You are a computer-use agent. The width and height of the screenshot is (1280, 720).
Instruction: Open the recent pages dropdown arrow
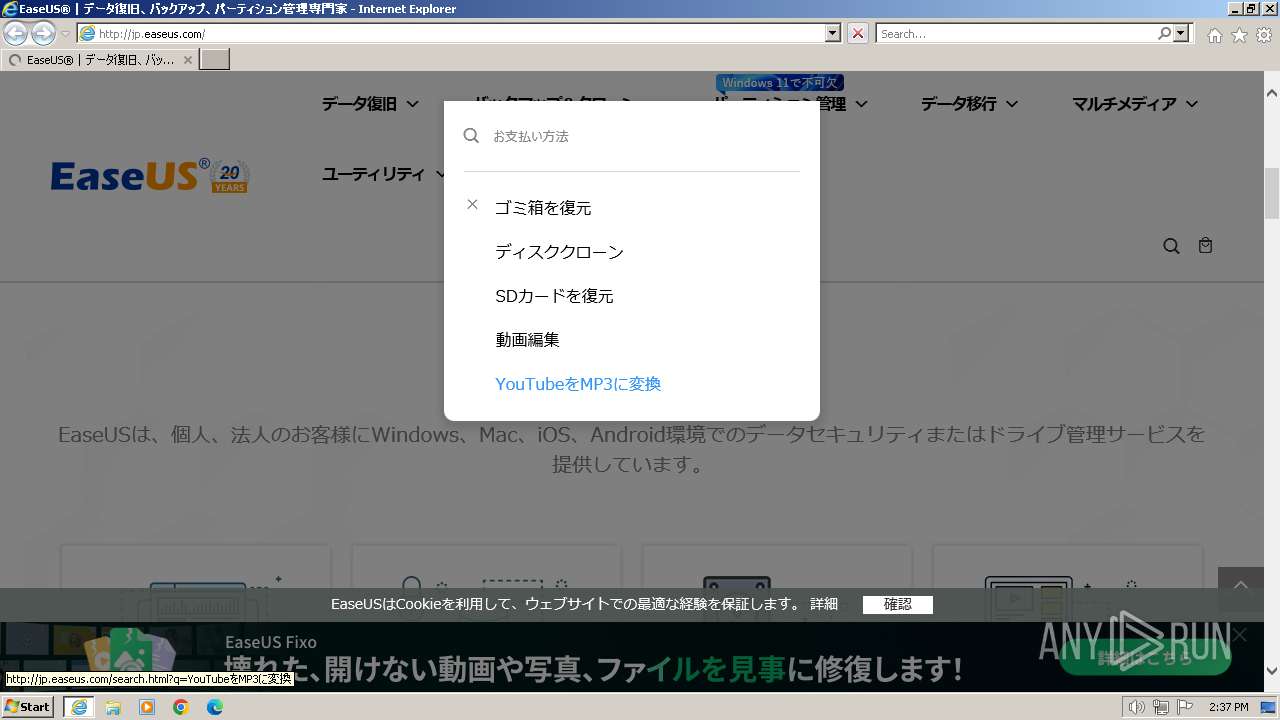click(66, 34)
